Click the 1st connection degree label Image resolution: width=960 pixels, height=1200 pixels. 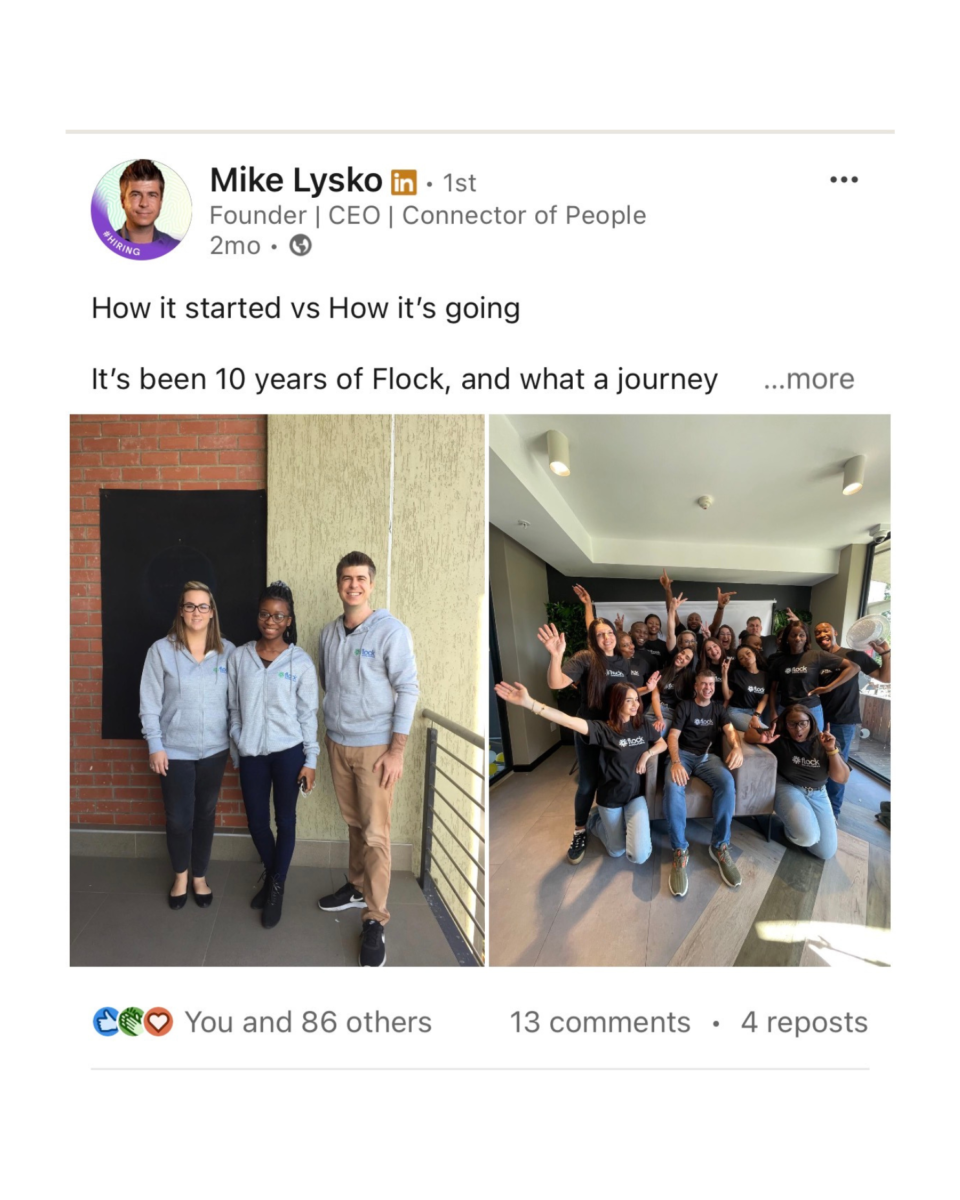(460, 183)
